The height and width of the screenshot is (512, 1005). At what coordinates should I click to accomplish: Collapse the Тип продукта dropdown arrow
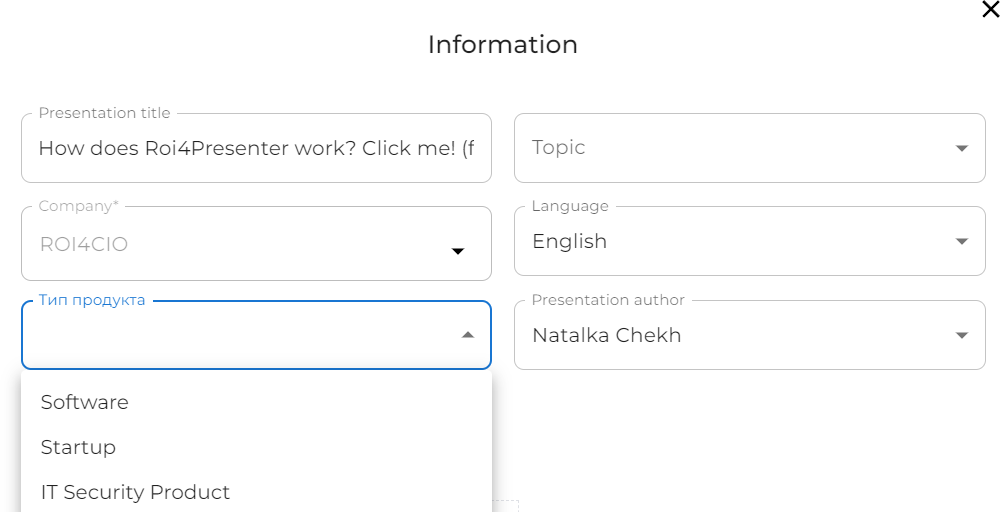468,336
